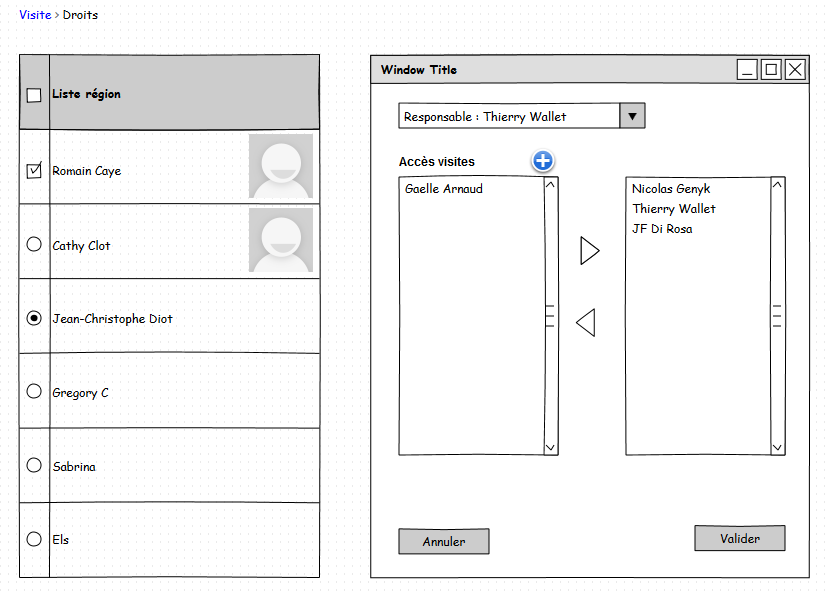Select the Sabrina radio button
Screen dimensions: 831x596
(34, 465)
